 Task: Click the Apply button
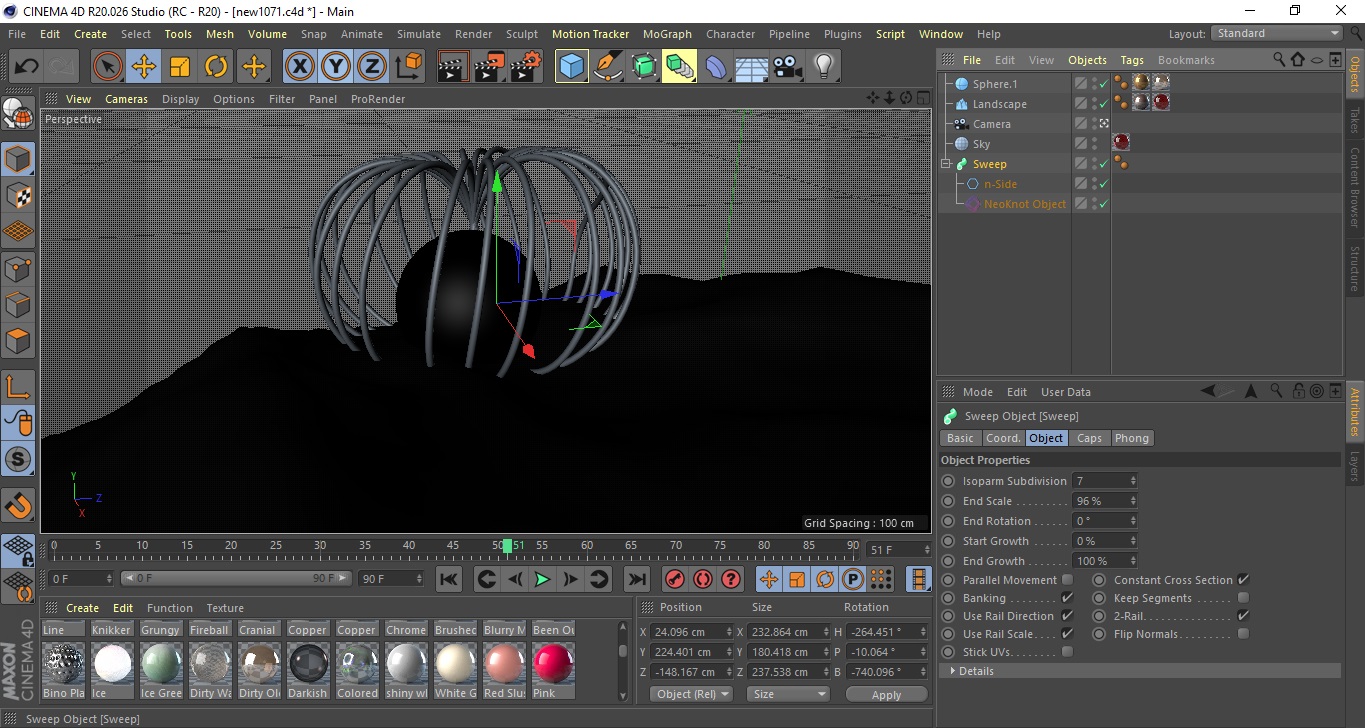click(886, 694)
